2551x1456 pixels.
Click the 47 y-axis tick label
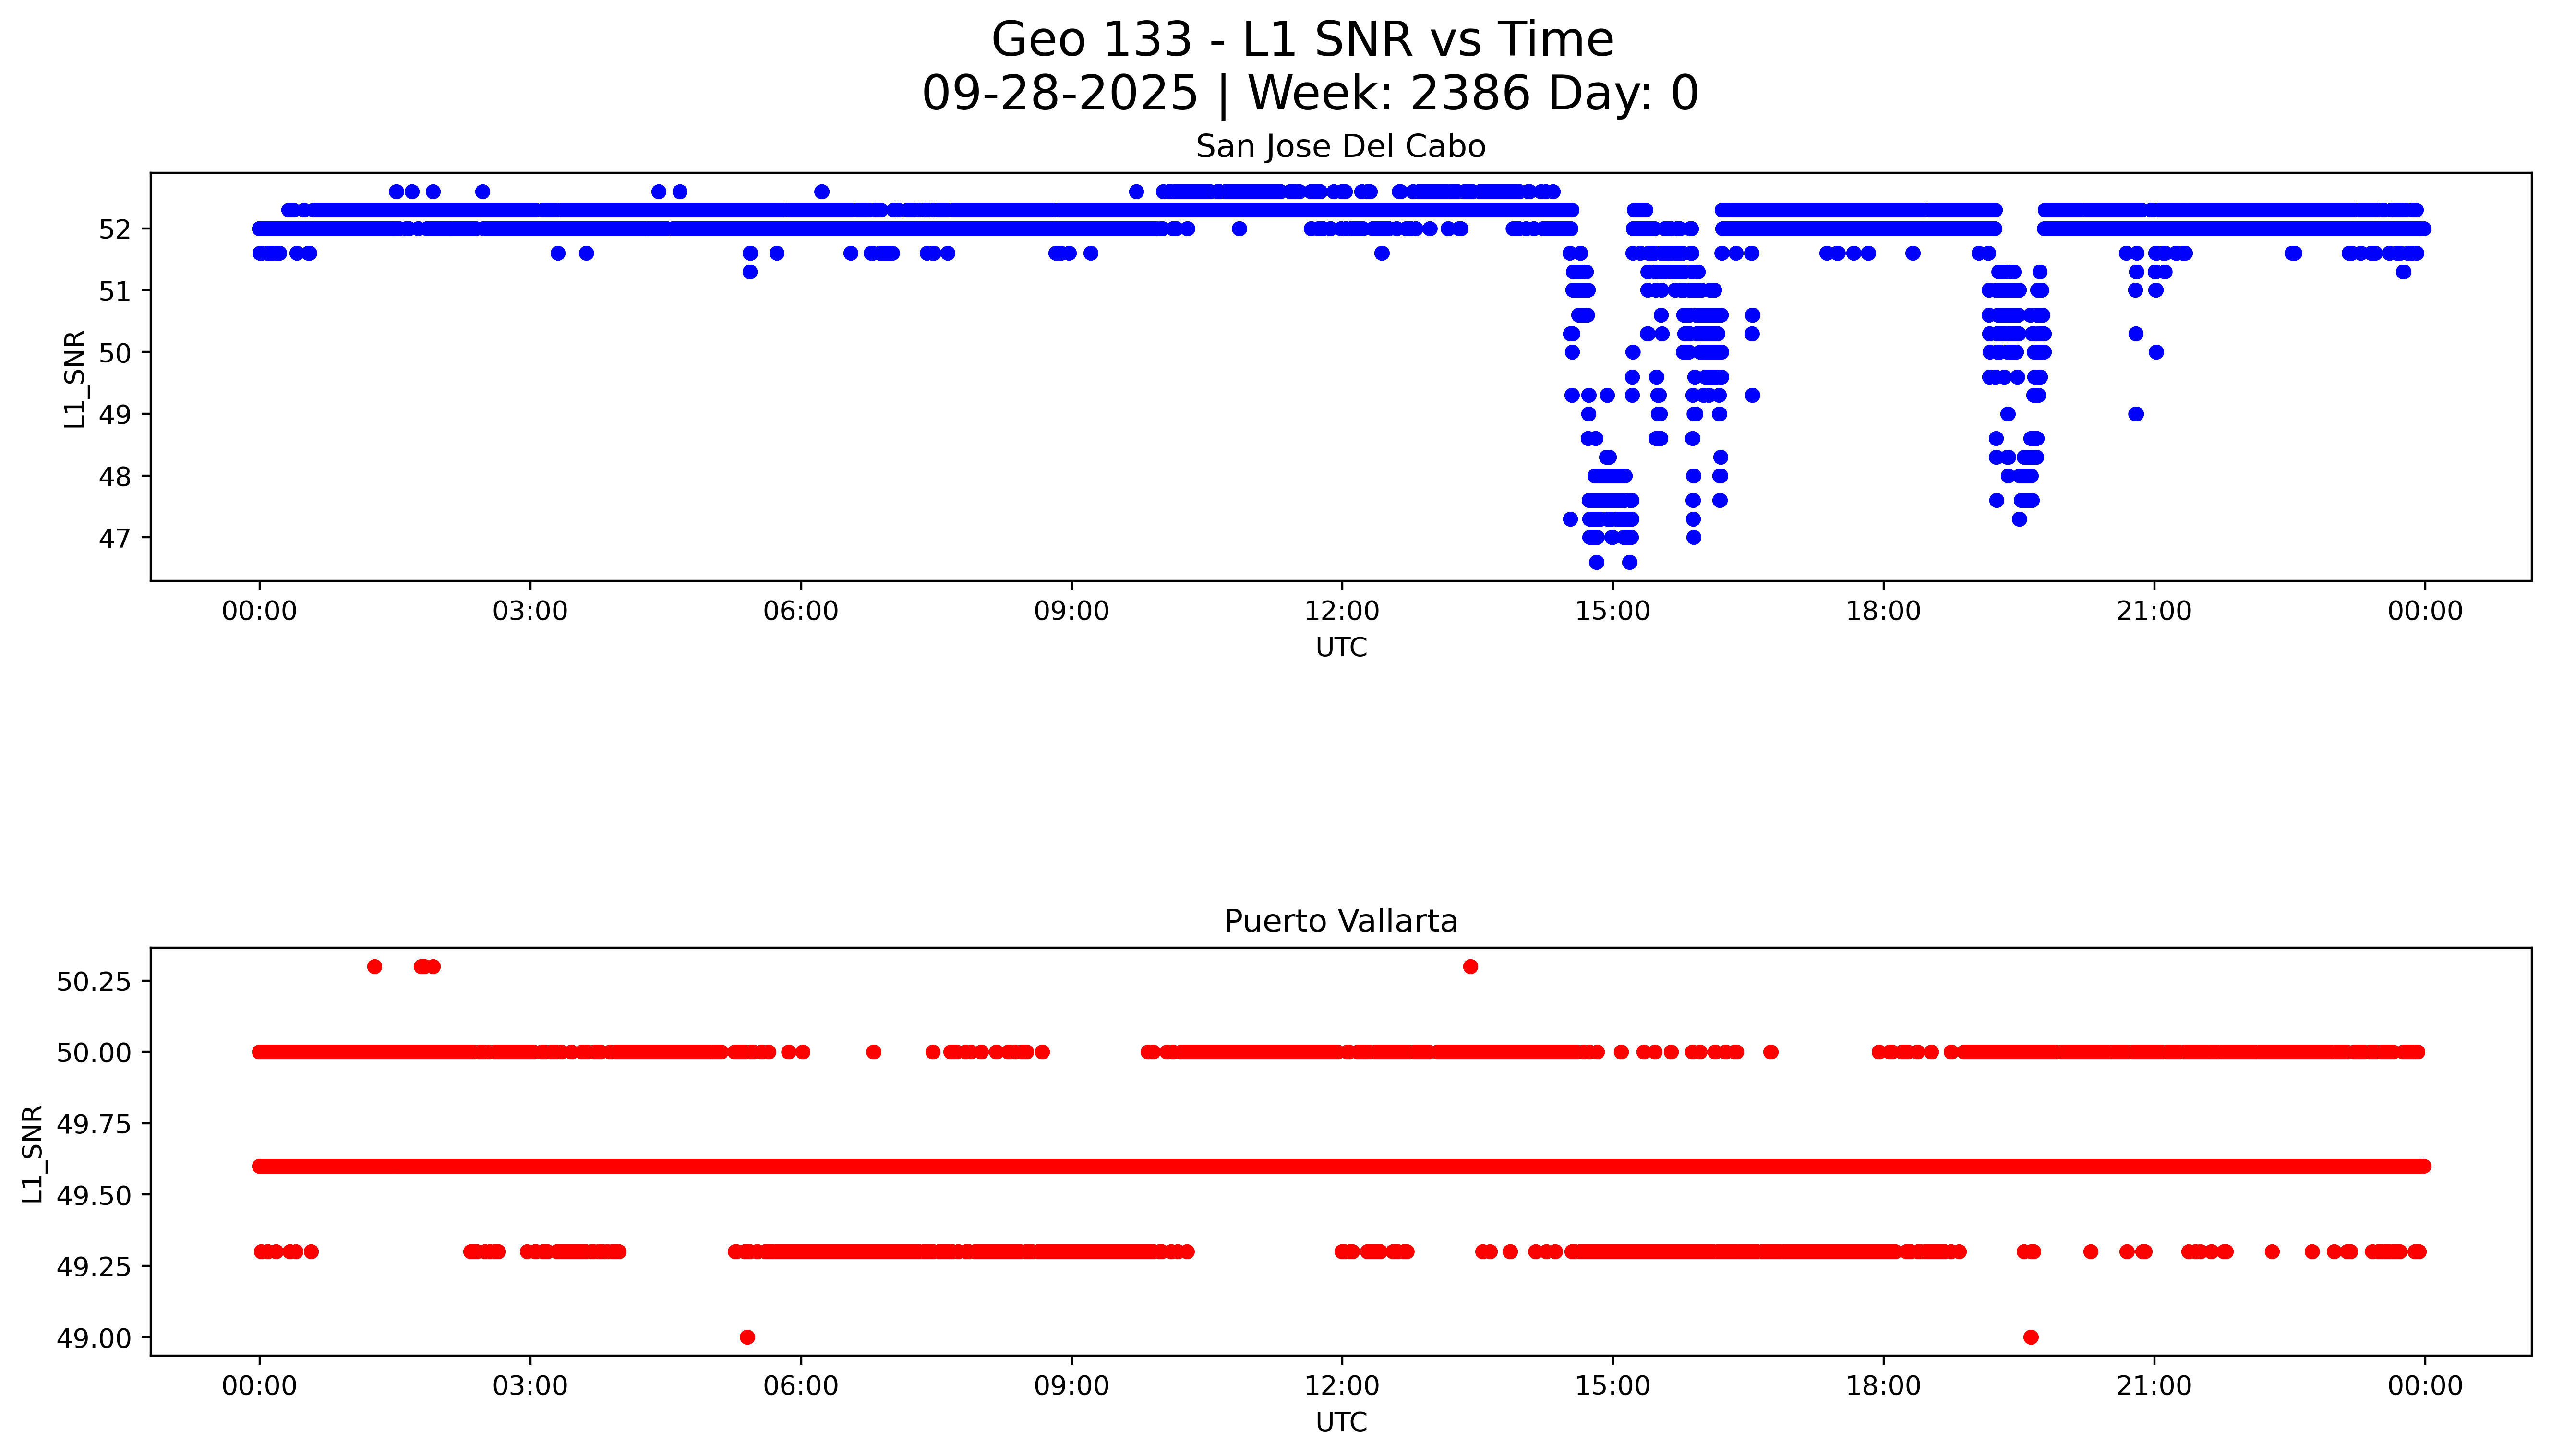coord(114,539)
